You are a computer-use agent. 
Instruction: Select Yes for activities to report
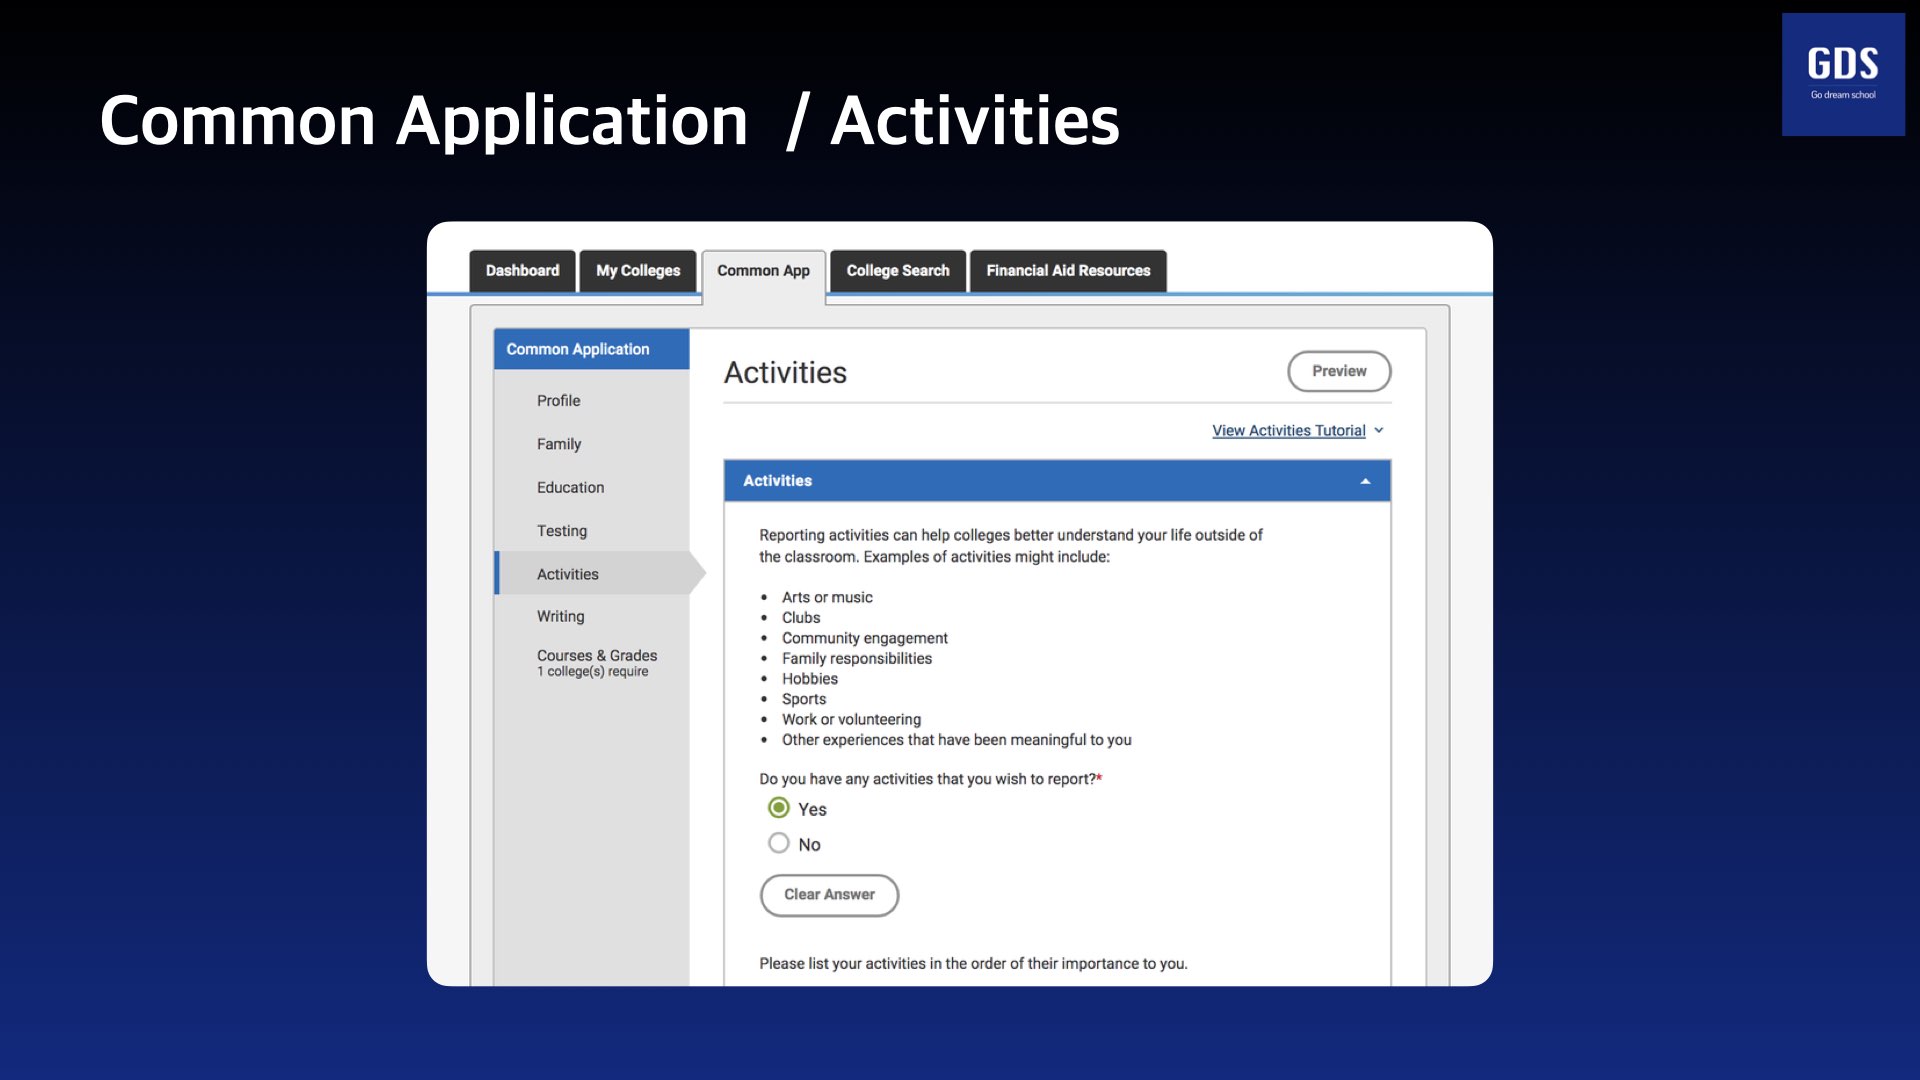tap(779, 808)
